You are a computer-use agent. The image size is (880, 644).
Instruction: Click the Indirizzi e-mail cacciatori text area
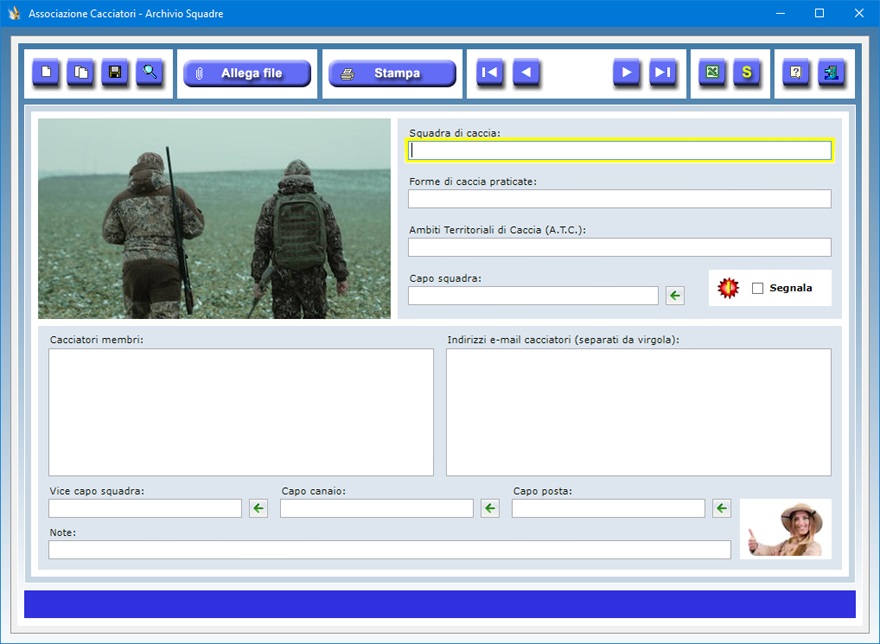(639, 412)
